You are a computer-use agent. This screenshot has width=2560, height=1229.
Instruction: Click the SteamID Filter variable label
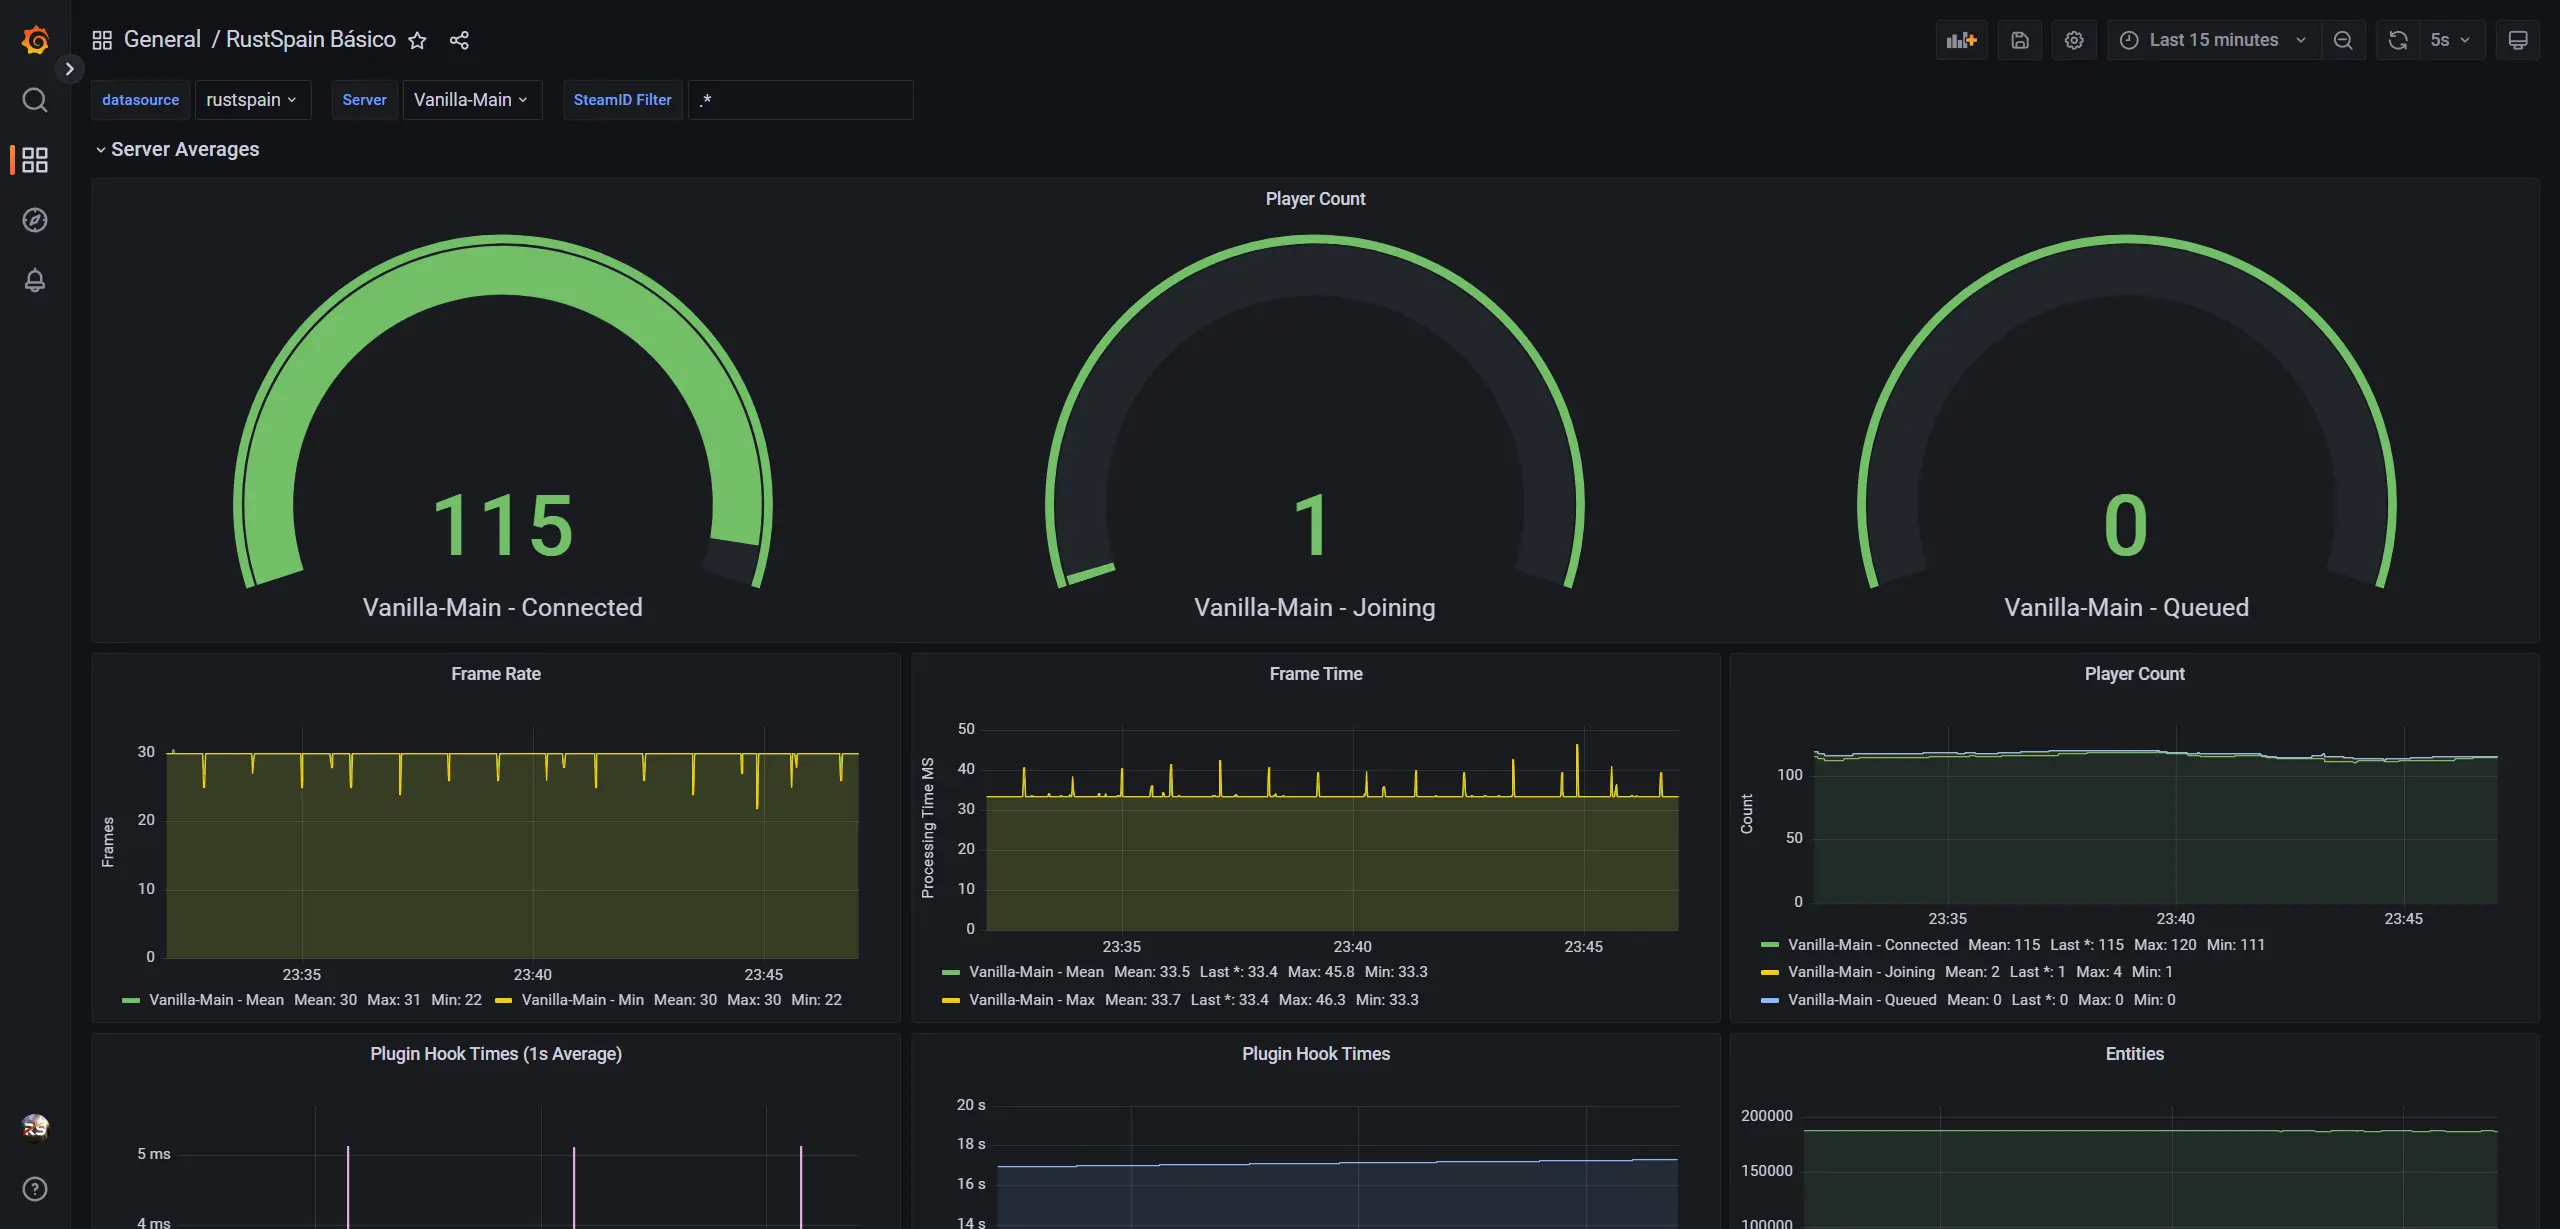click(622, 100)
